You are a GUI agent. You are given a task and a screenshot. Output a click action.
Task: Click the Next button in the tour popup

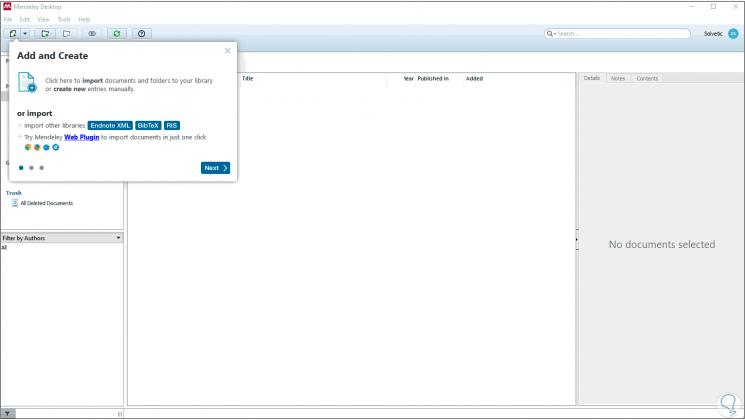pyautogui.click(x=215, y=168)
